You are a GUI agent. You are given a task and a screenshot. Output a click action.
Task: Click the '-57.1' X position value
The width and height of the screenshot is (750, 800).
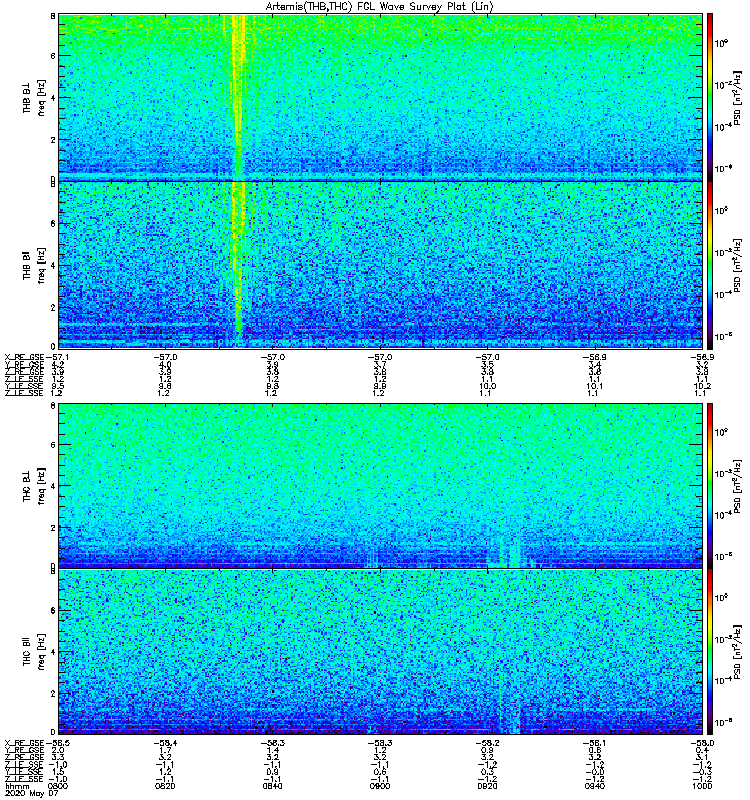pos(58,357)
